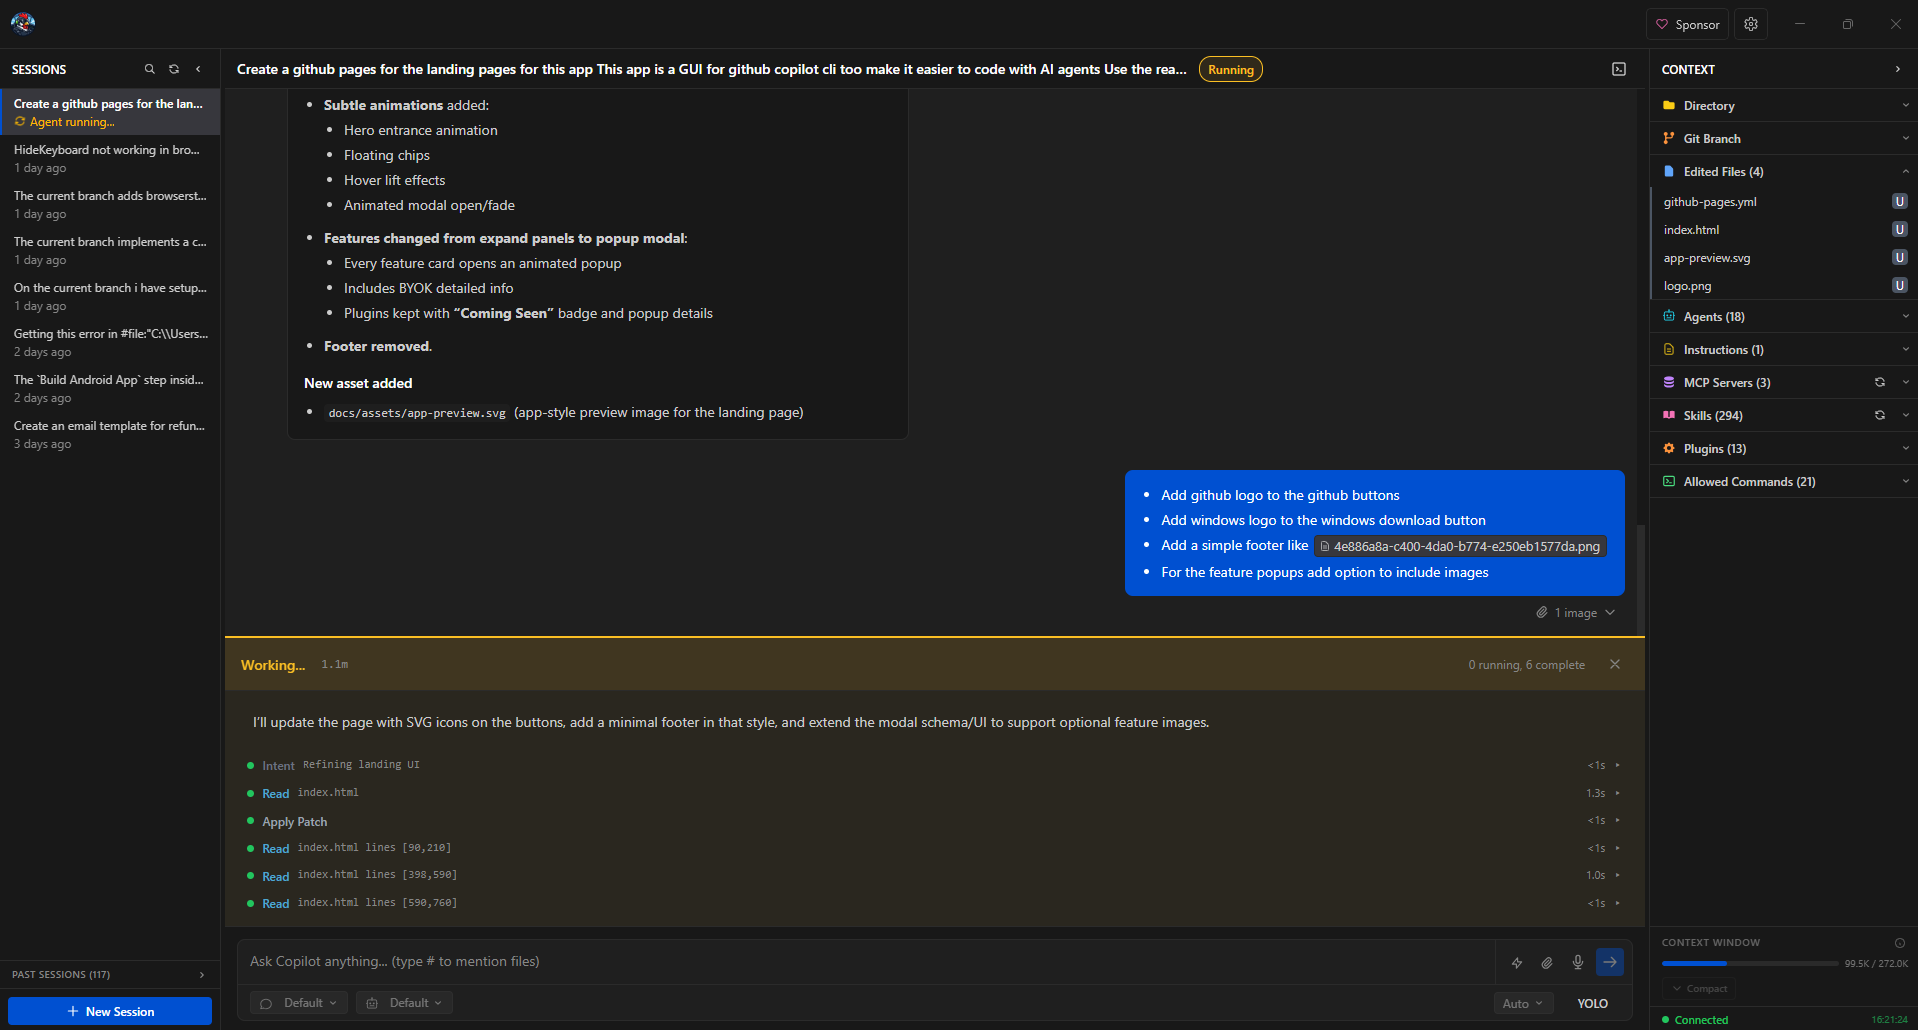Click the chat scrollbar thumb
1918x1030 pixels.
1640,578
